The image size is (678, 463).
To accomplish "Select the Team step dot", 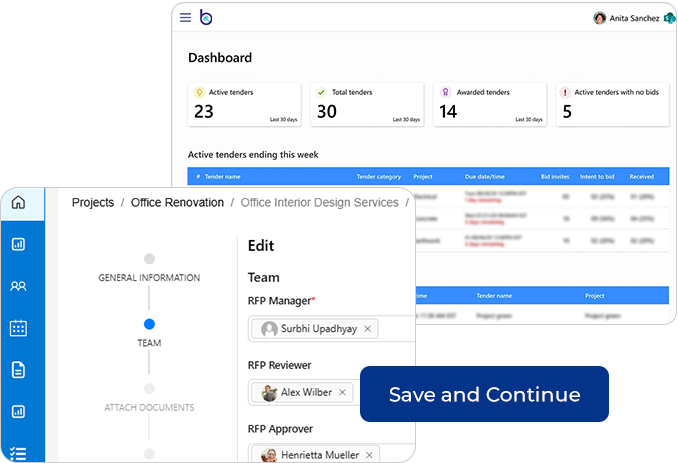I will click(x=149, y=324).
